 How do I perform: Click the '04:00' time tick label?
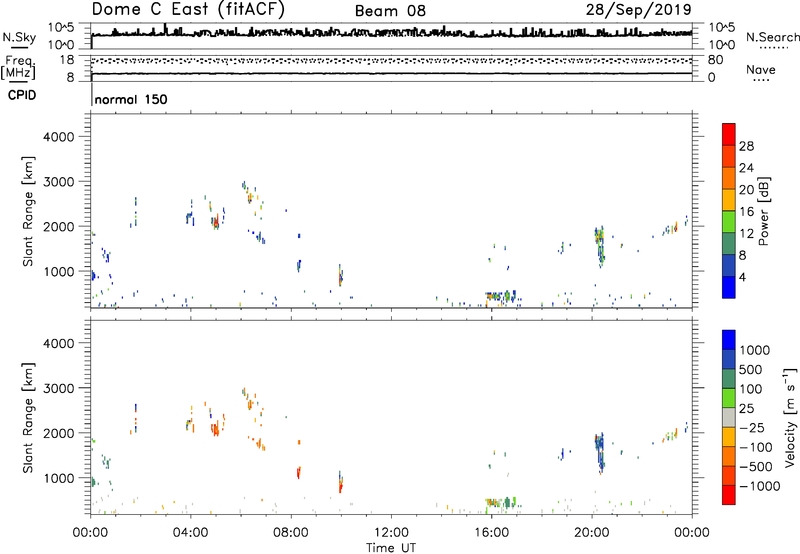[x=190, y=533]
